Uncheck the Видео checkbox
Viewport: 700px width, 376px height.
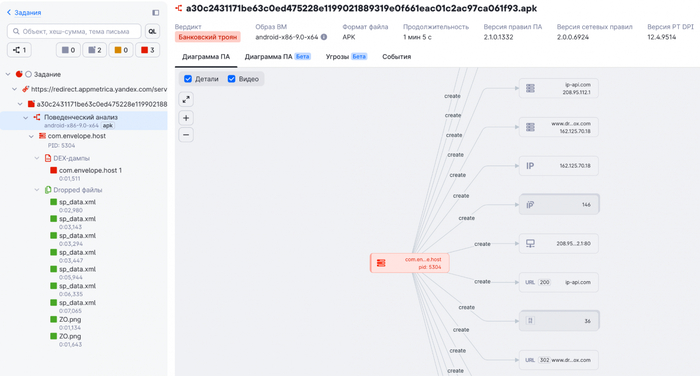point(231,79)
